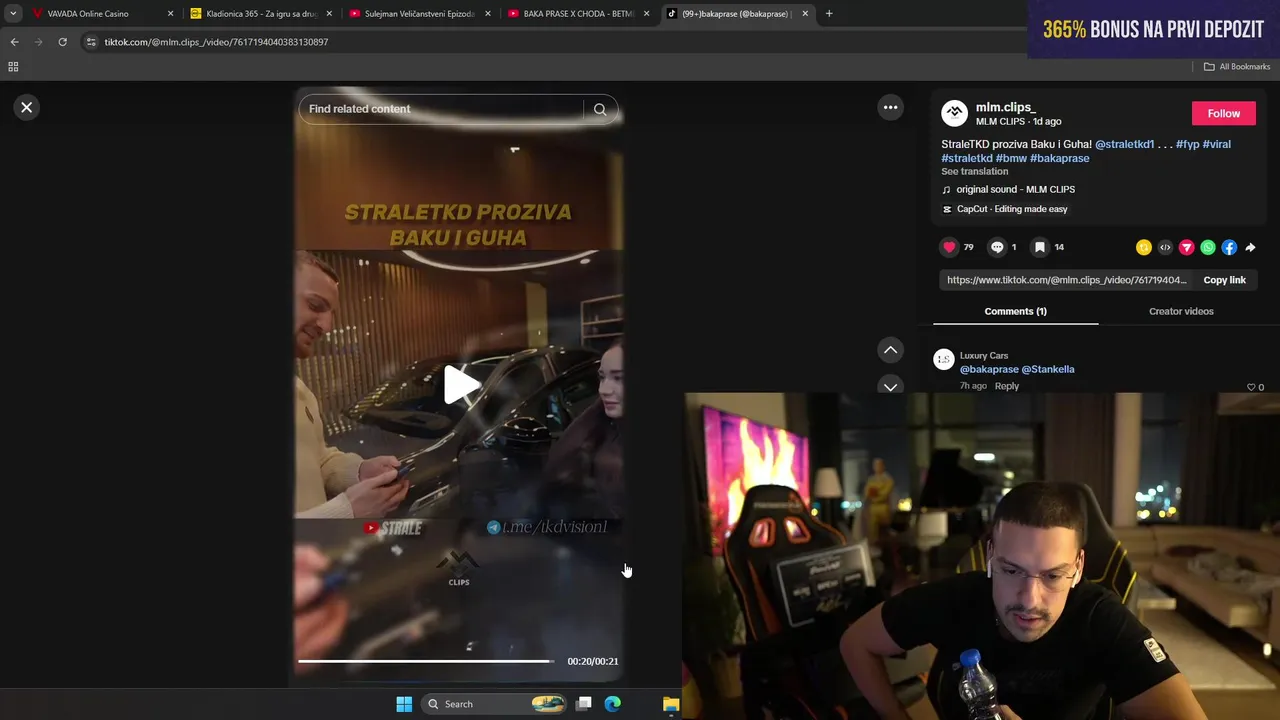Click the Find related content field
Viewport: 1280px width, 720px height.
(x=443, y=109)
